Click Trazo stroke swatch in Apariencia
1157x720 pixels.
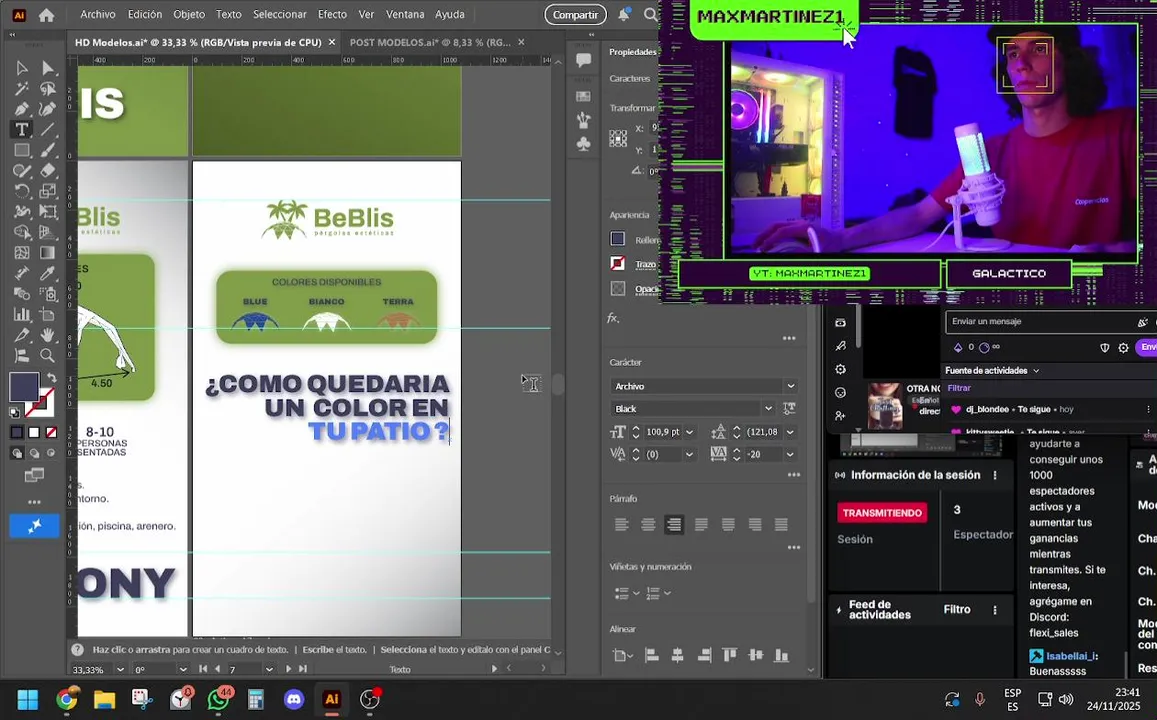pyautogui.click(x=618, y=263)
